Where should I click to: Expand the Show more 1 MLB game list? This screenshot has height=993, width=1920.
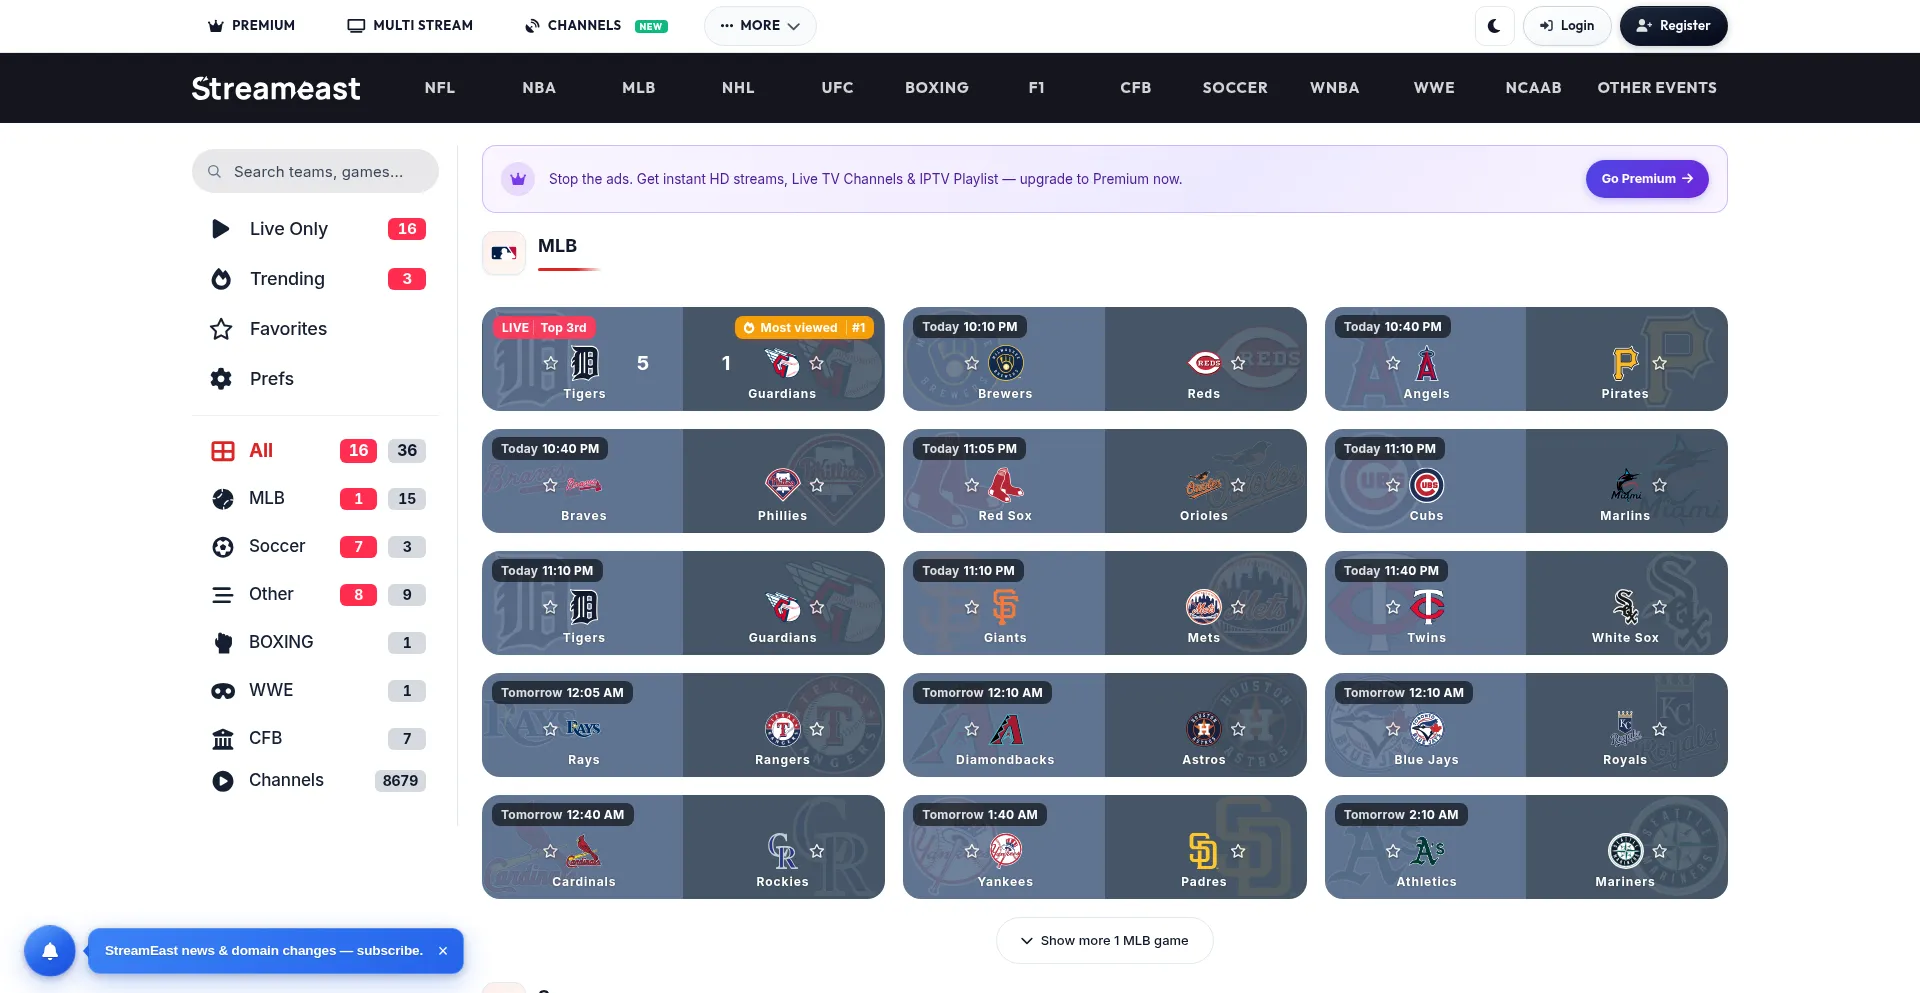(1105, 941)
